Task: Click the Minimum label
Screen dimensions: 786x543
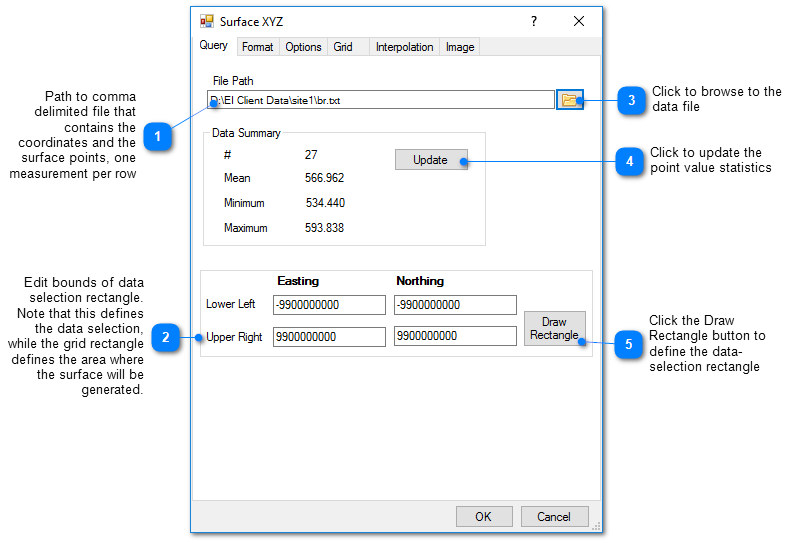Action: pos(244,203)
